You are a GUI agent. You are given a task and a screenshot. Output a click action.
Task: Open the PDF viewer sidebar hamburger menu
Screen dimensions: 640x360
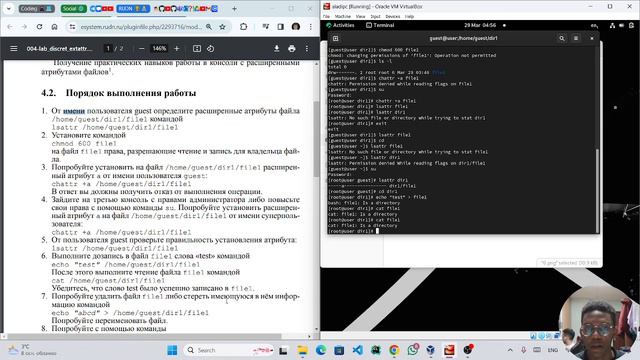pyautogui.click(x=13, y=49)
